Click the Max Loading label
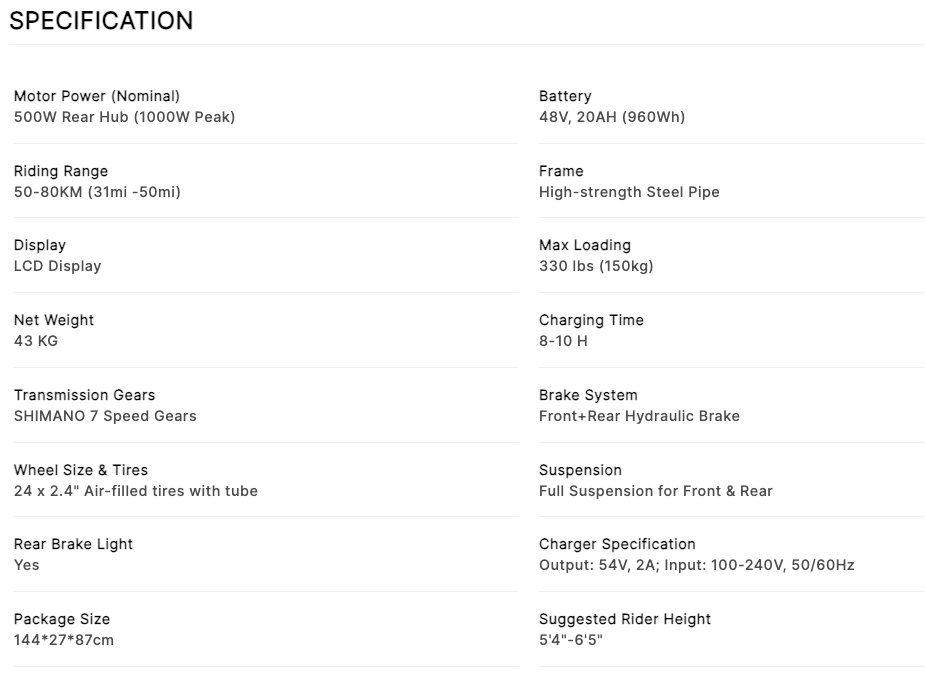 (x=584, y=245)
